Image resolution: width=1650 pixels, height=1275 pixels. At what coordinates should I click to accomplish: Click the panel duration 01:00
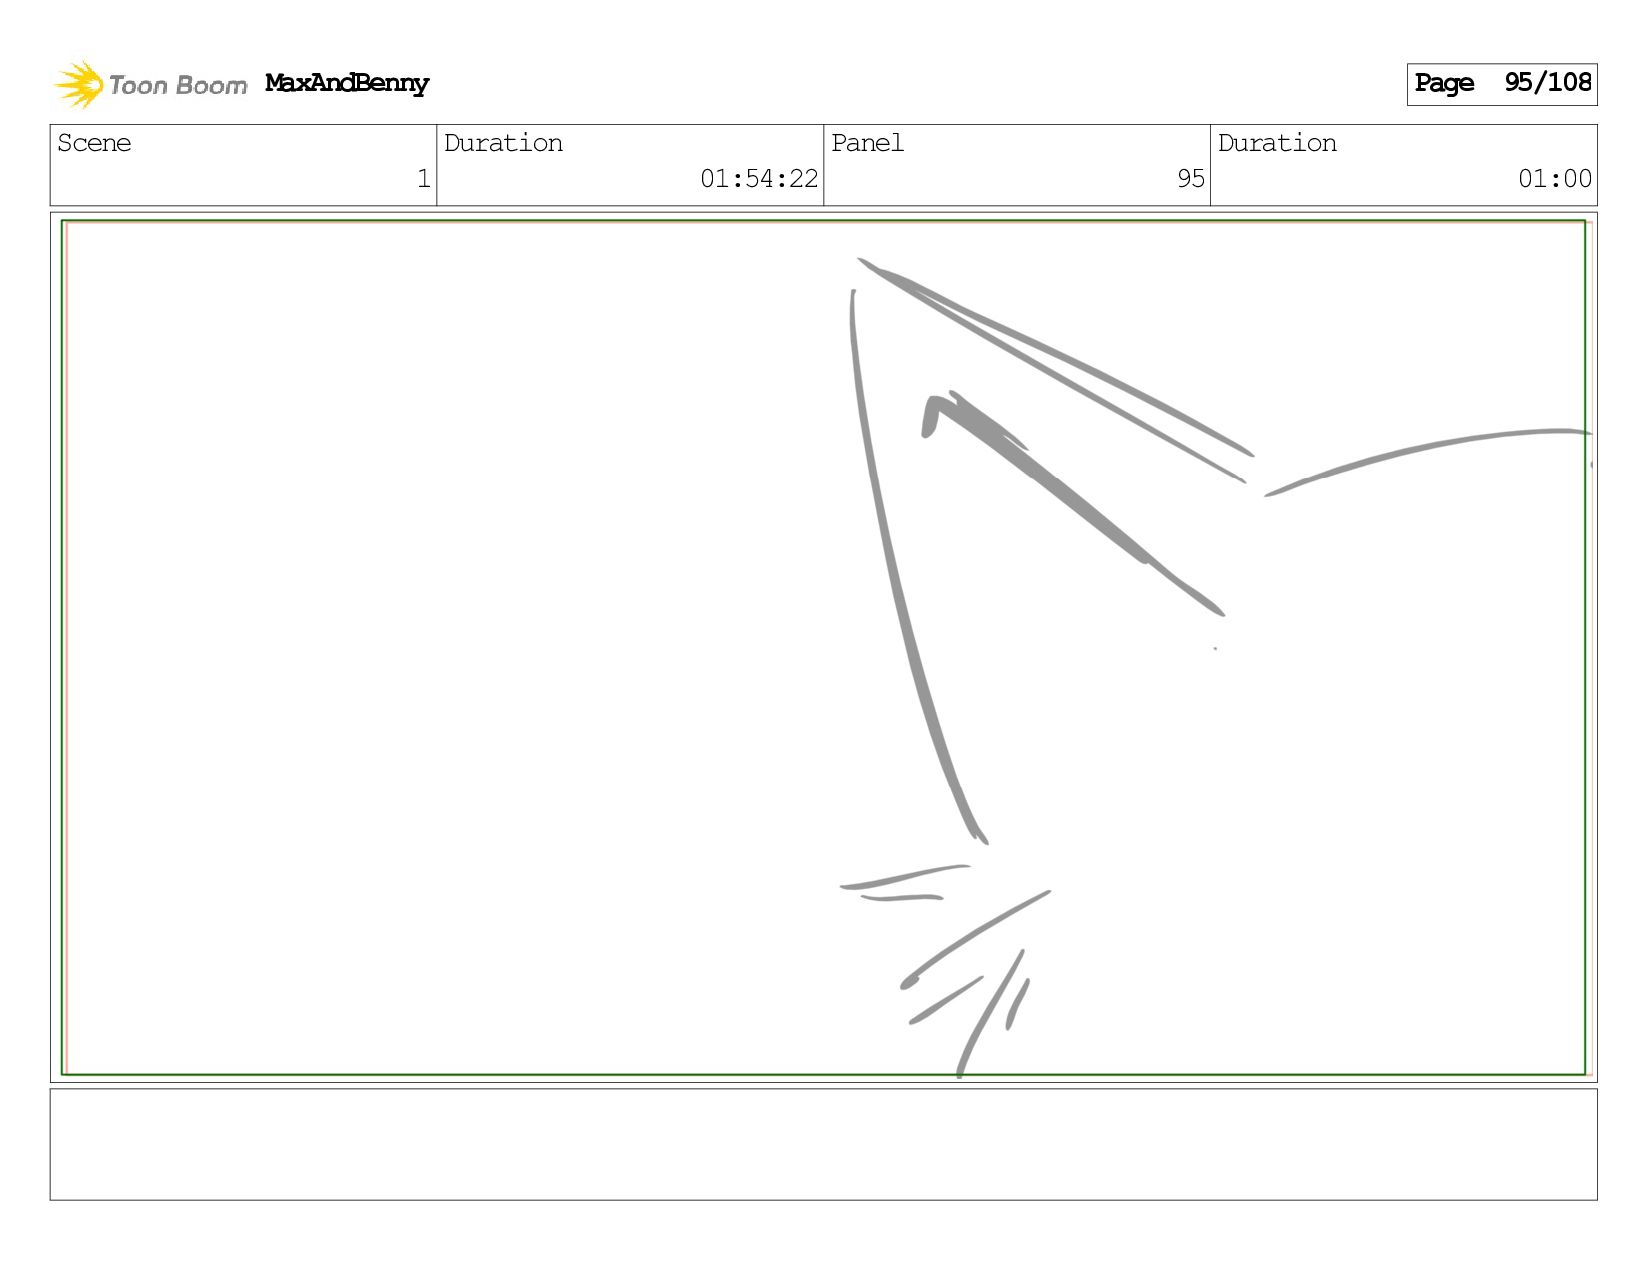[1555, 179]
